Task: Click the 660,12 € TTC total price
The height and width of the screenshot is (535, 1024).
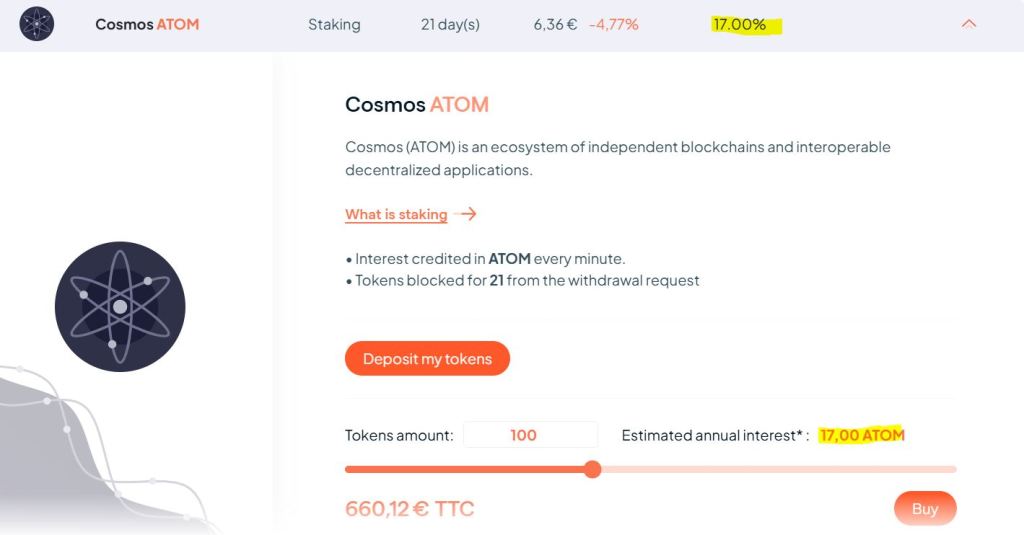Action: [409, 509]
